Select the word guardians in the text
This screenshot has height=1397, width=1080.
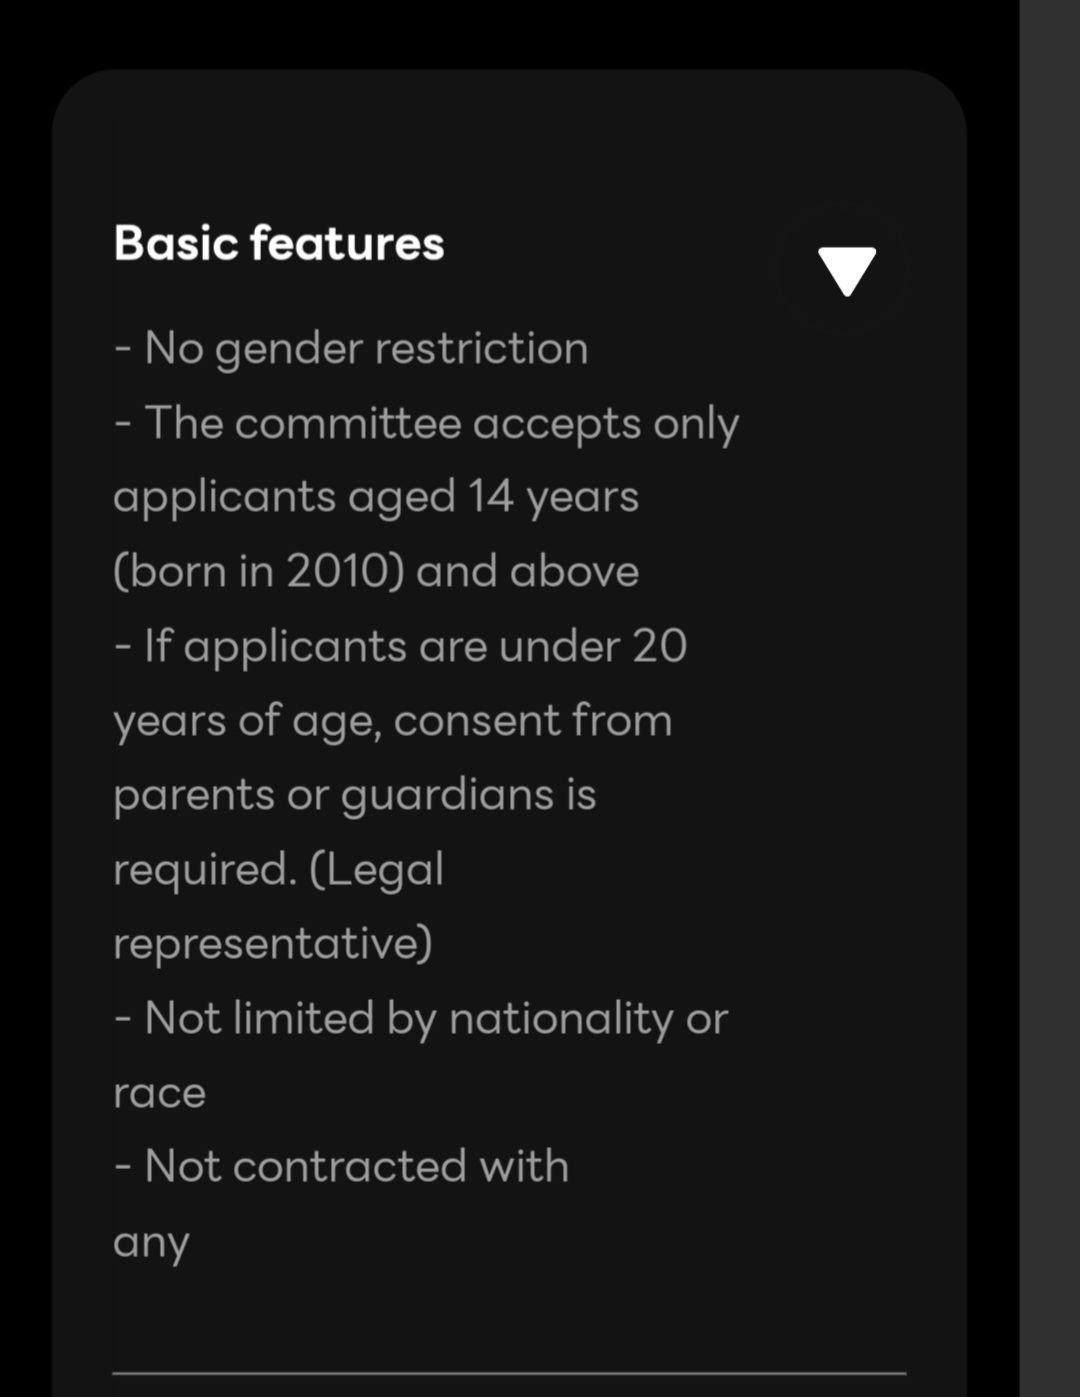448,796
